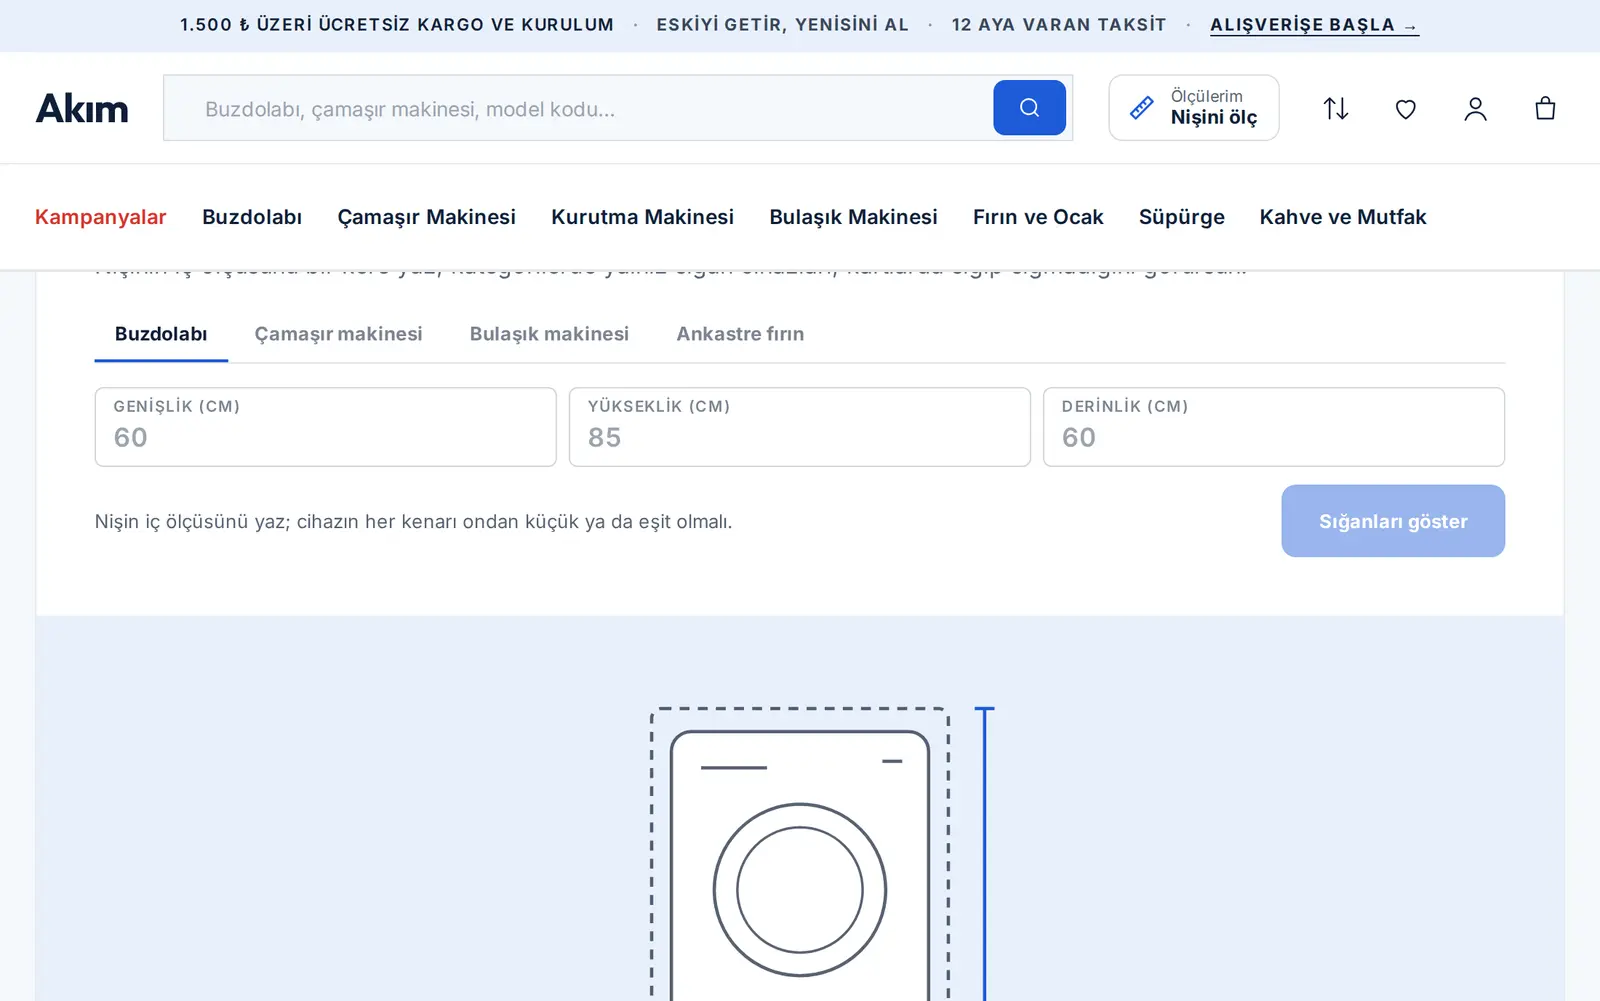This screenshot has width=1600, height=1001.
Task: Click the Genişlik (cm) input field
Action: [x=326, y=427]
